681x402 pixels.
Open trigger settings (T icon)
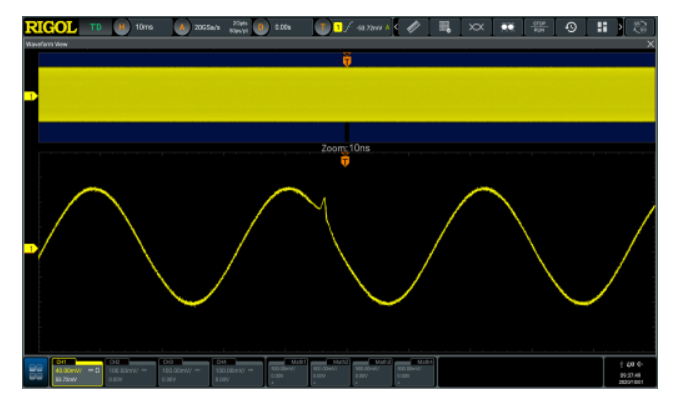click(x=323, y=27)
